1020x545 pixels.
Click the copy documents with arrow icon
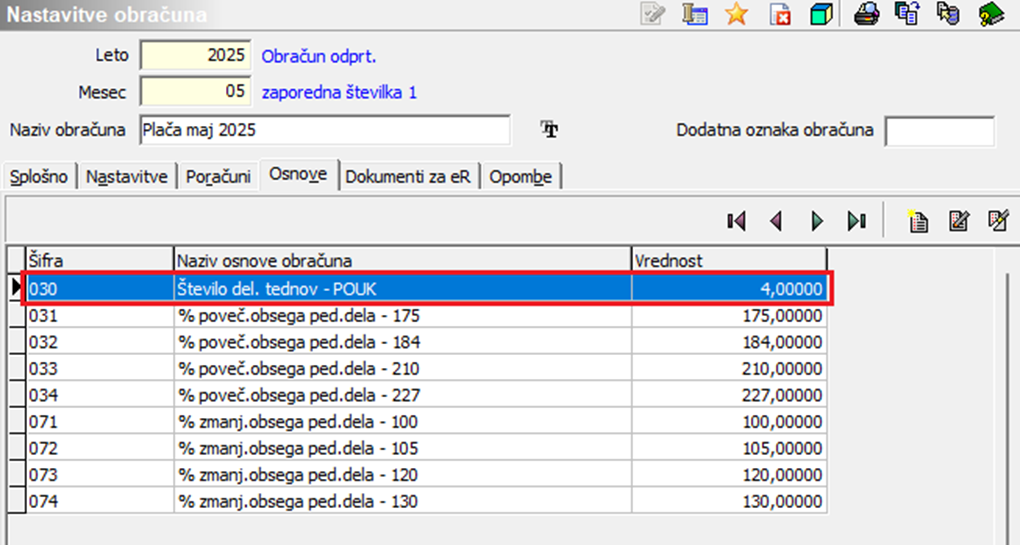coord(907,14)
